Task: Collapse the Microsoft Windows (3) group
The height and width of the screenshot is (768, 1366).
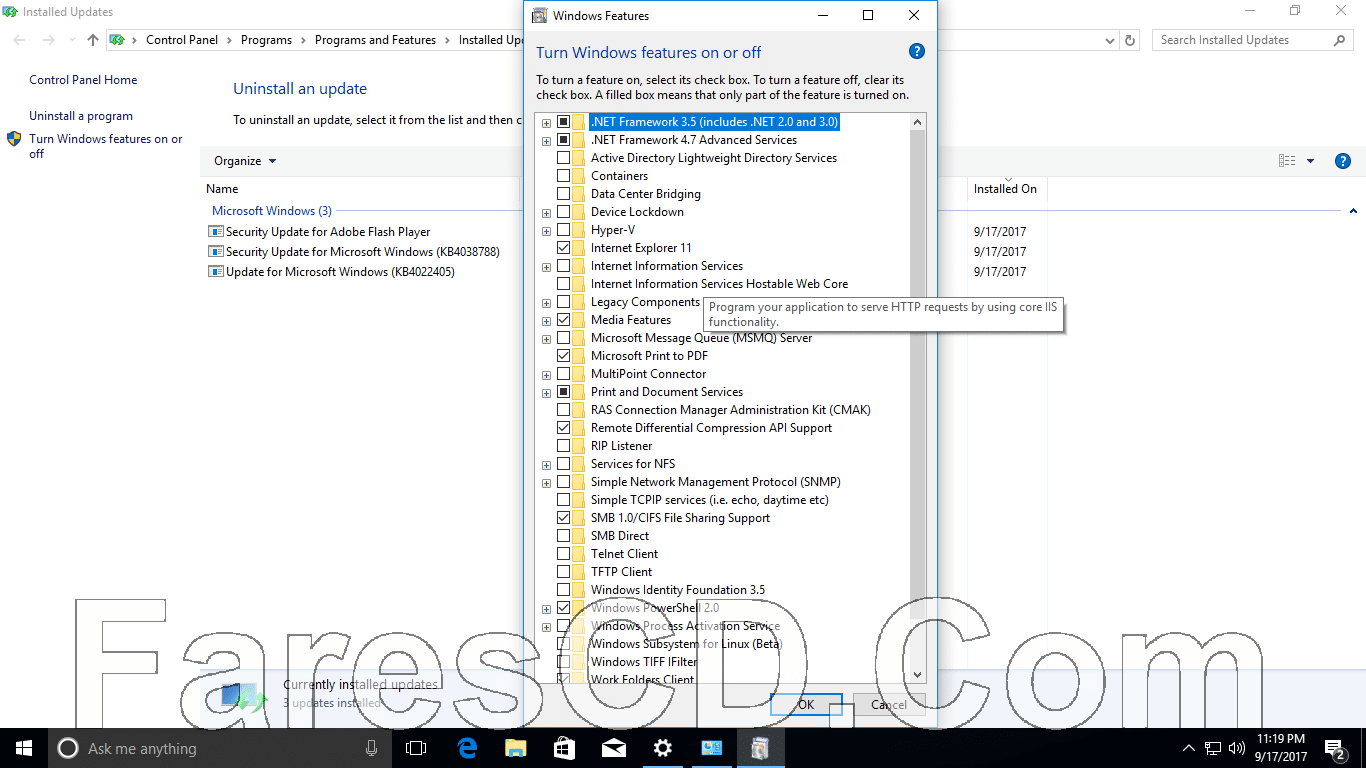Action: [1352, 211]
